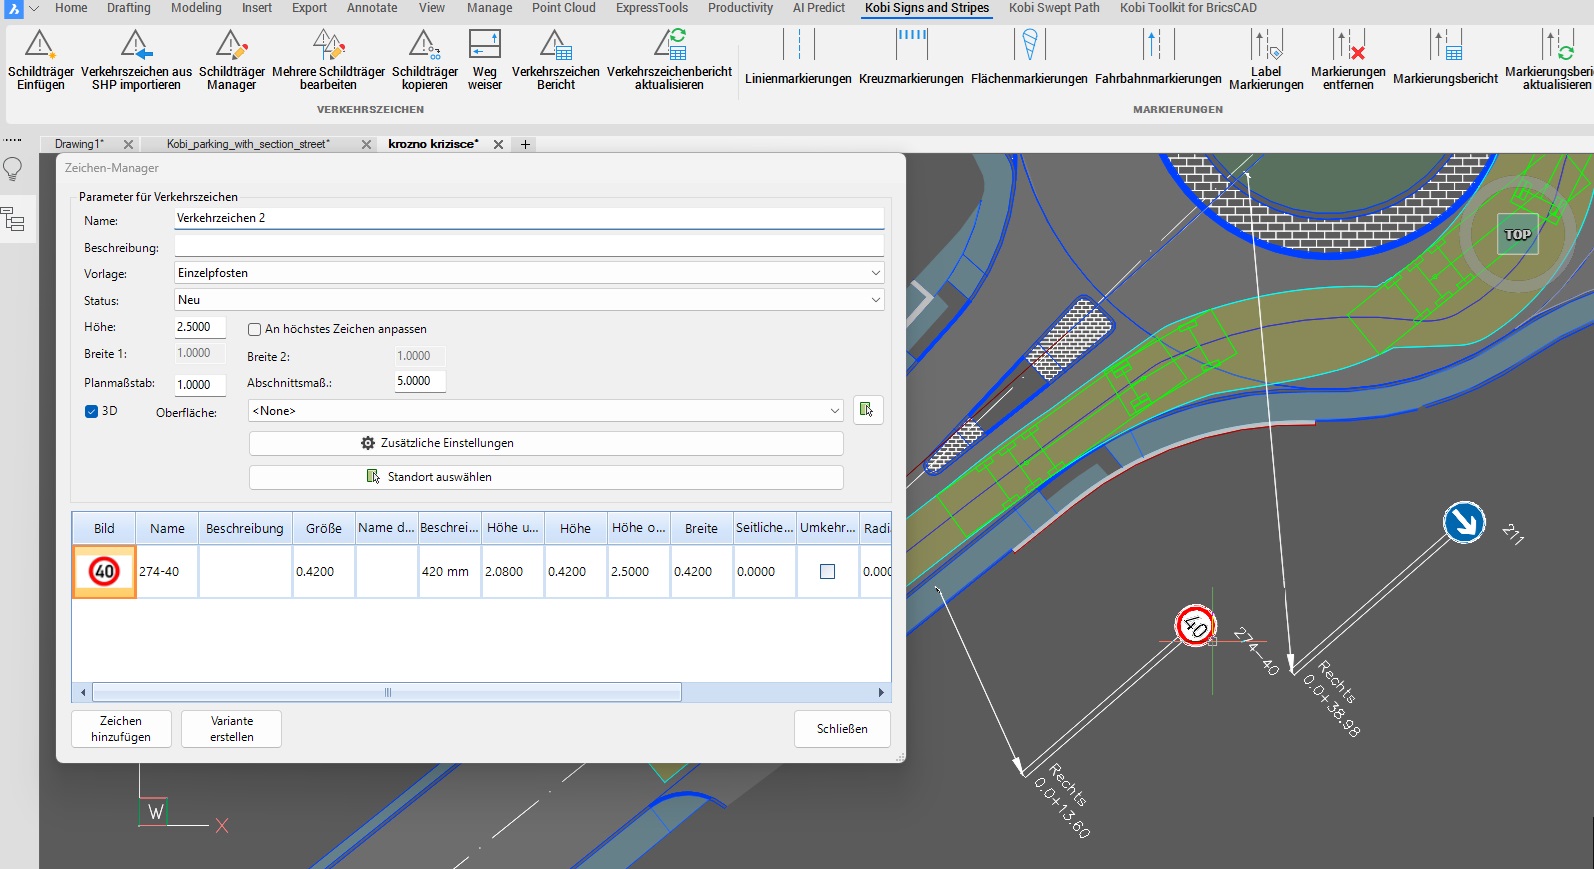Select Mehrere Schildträger bearbeiten tool
The width and height of the screenshot is (1594, 869).
point(328,59)
